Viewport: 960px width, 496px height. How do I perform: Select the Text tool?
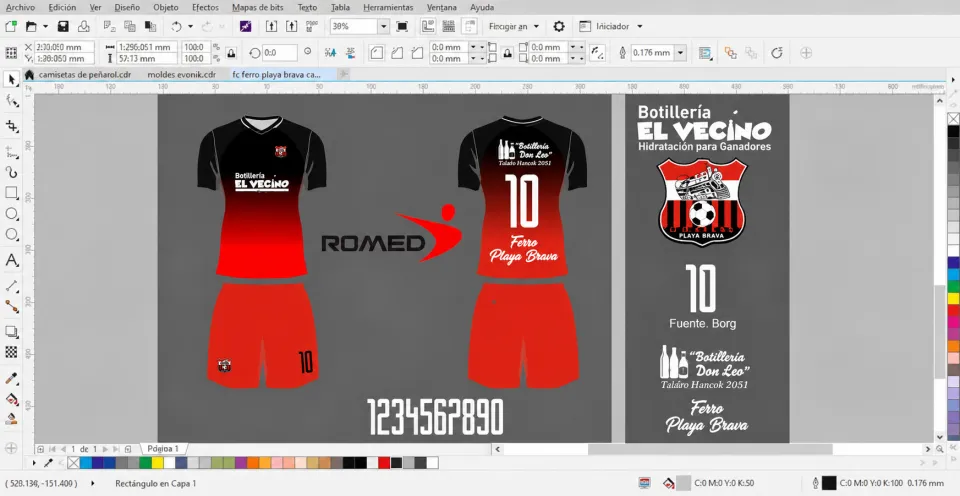point(11,260)
